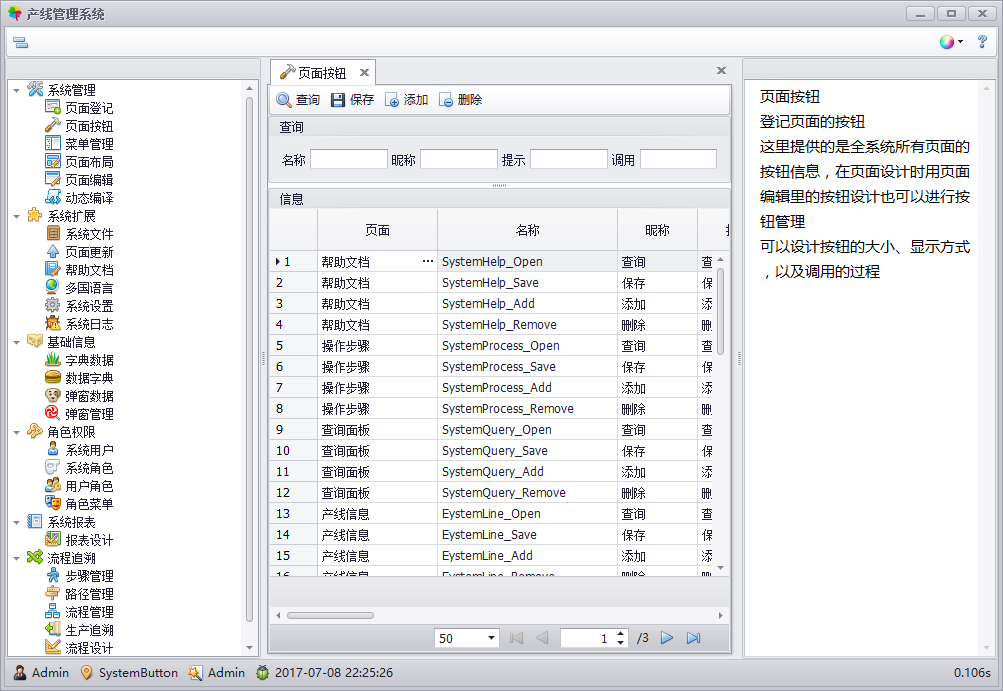This screenshot has height=691, width=1003.
Task: Open the color theme skin dropdown
Action: [x=950, y=42]
